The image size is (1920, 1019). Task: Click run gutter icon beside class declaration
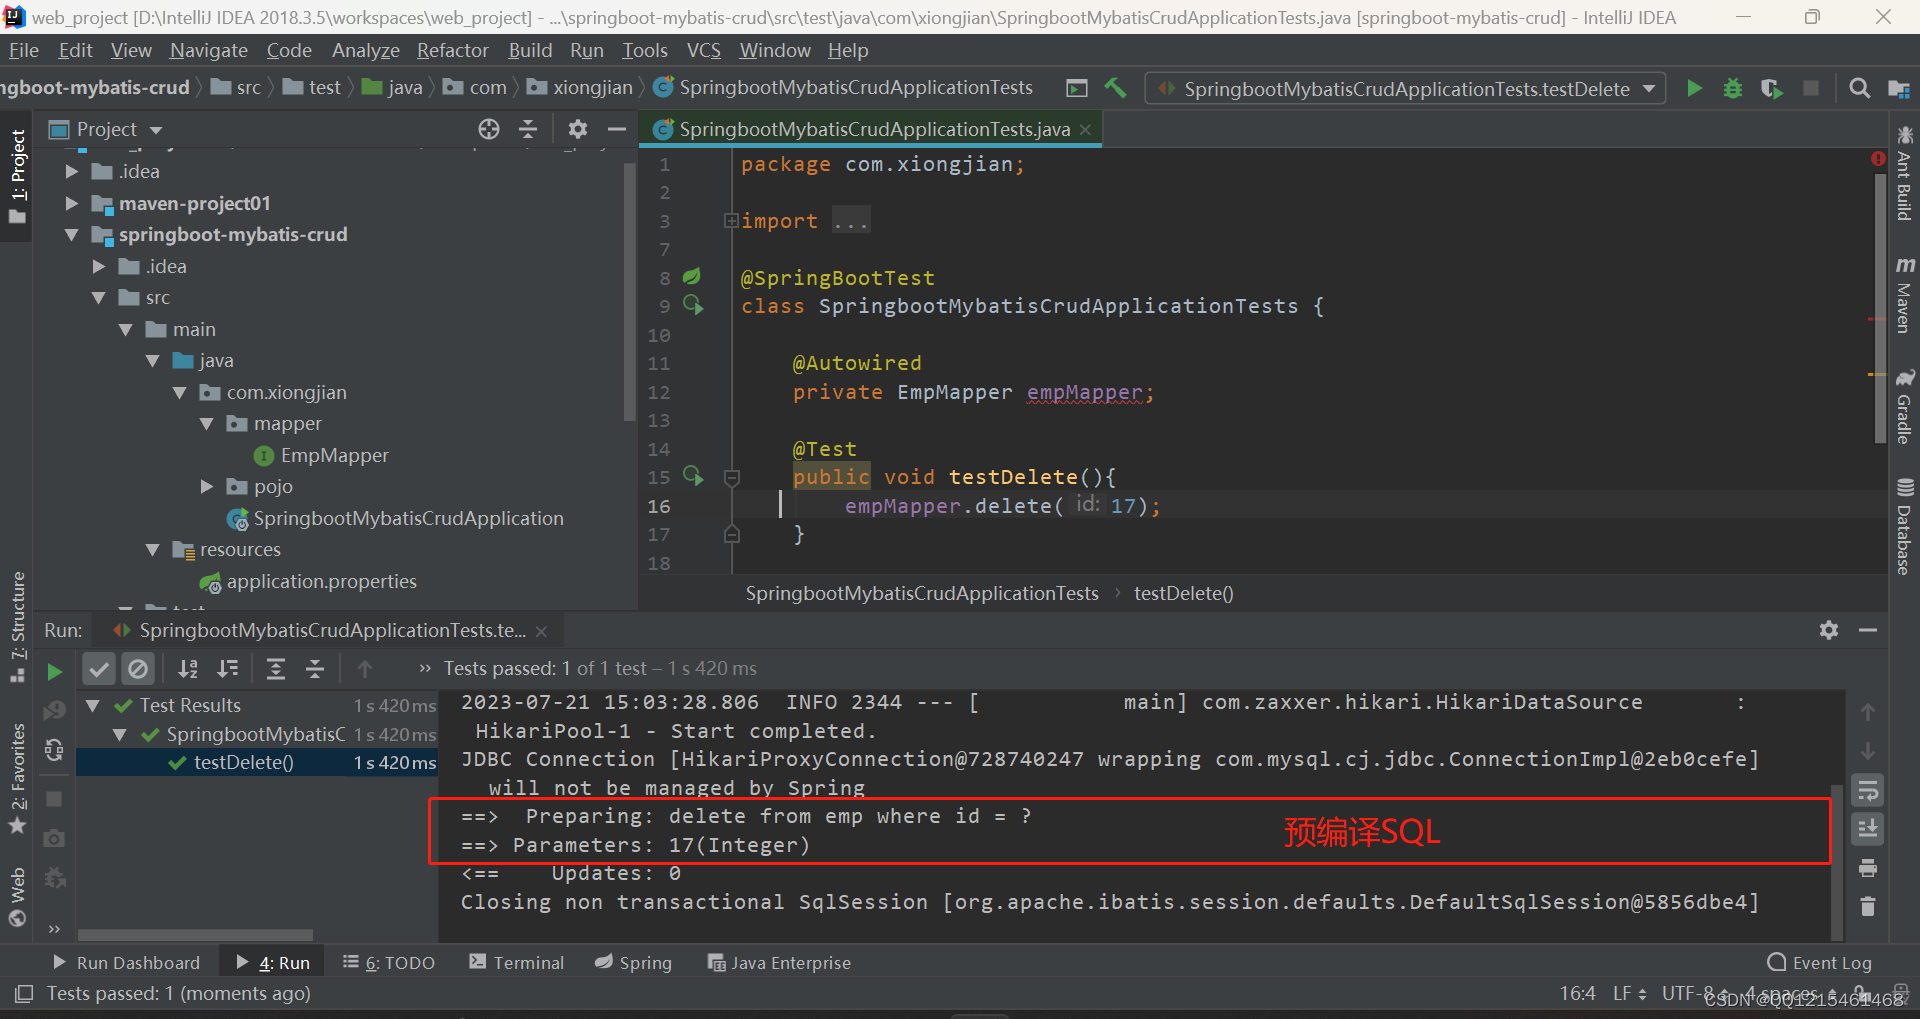[693, 304]
